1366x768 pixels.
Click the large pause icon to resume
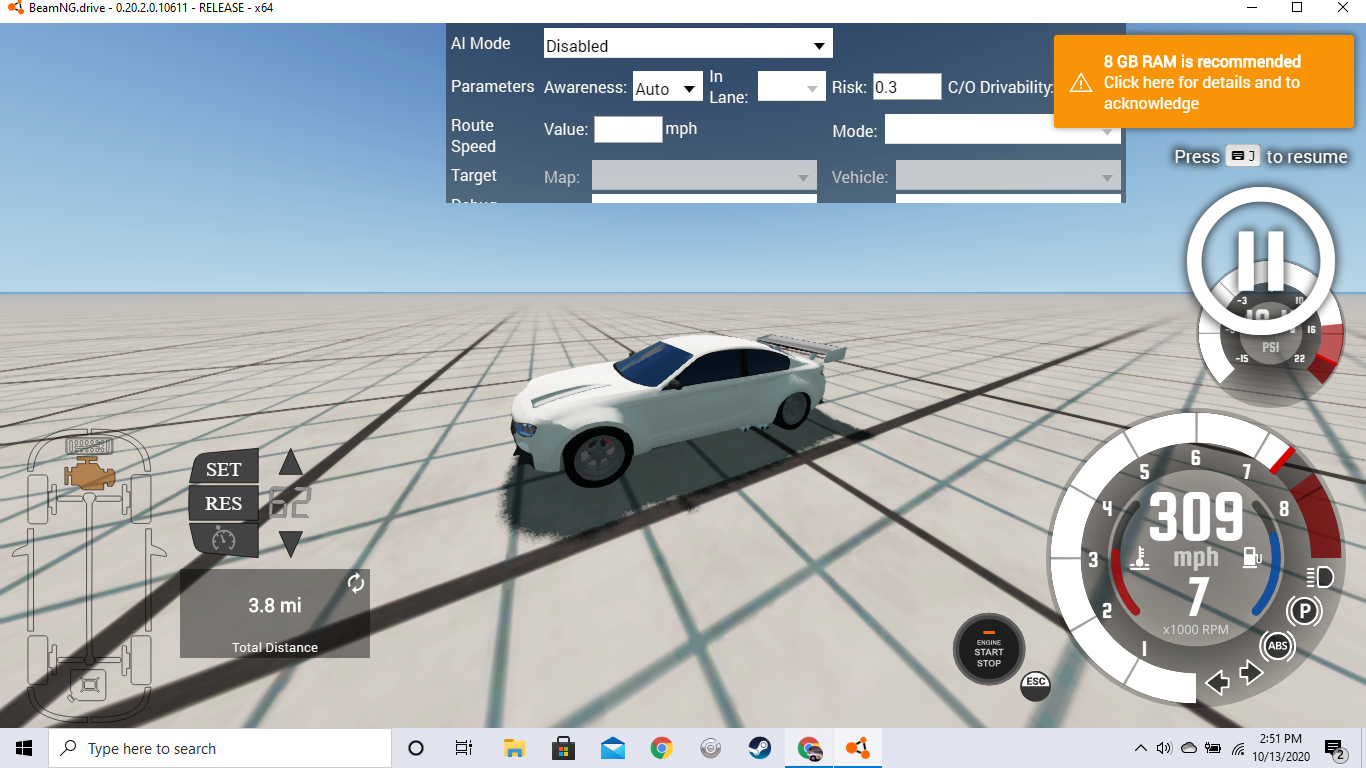click(x=1260, y=260)
